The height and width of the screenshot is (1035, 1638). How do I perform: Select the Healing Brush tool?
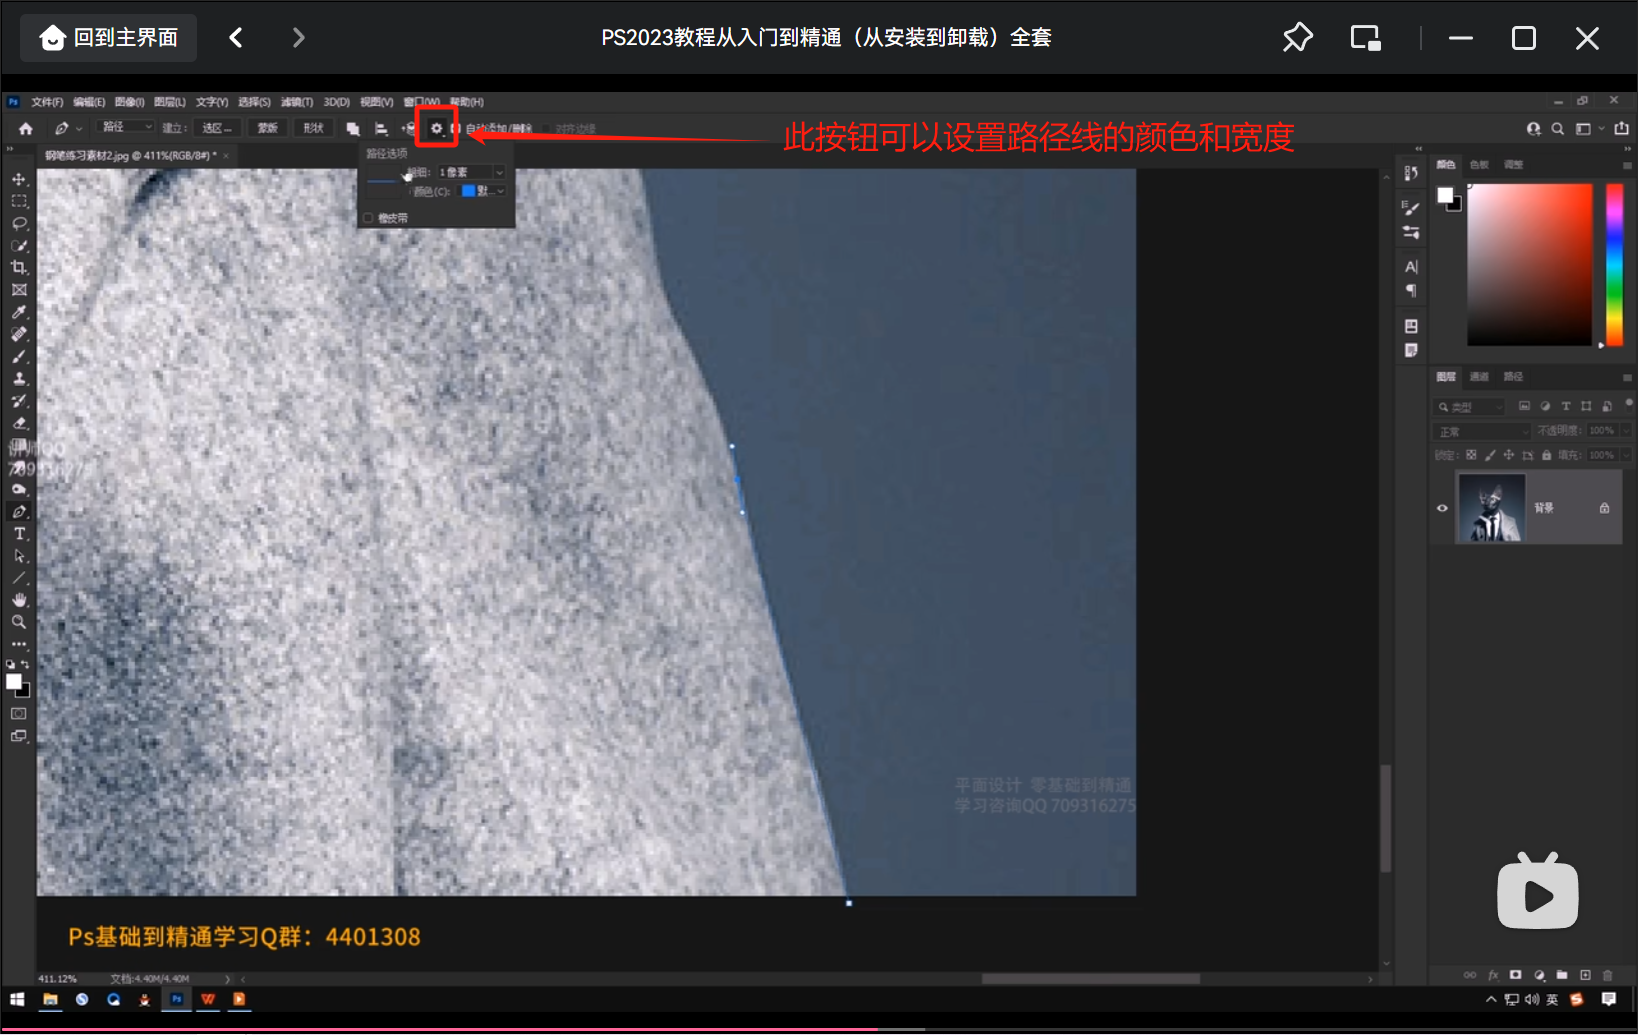pyautogui.click(x=19, y=334)
